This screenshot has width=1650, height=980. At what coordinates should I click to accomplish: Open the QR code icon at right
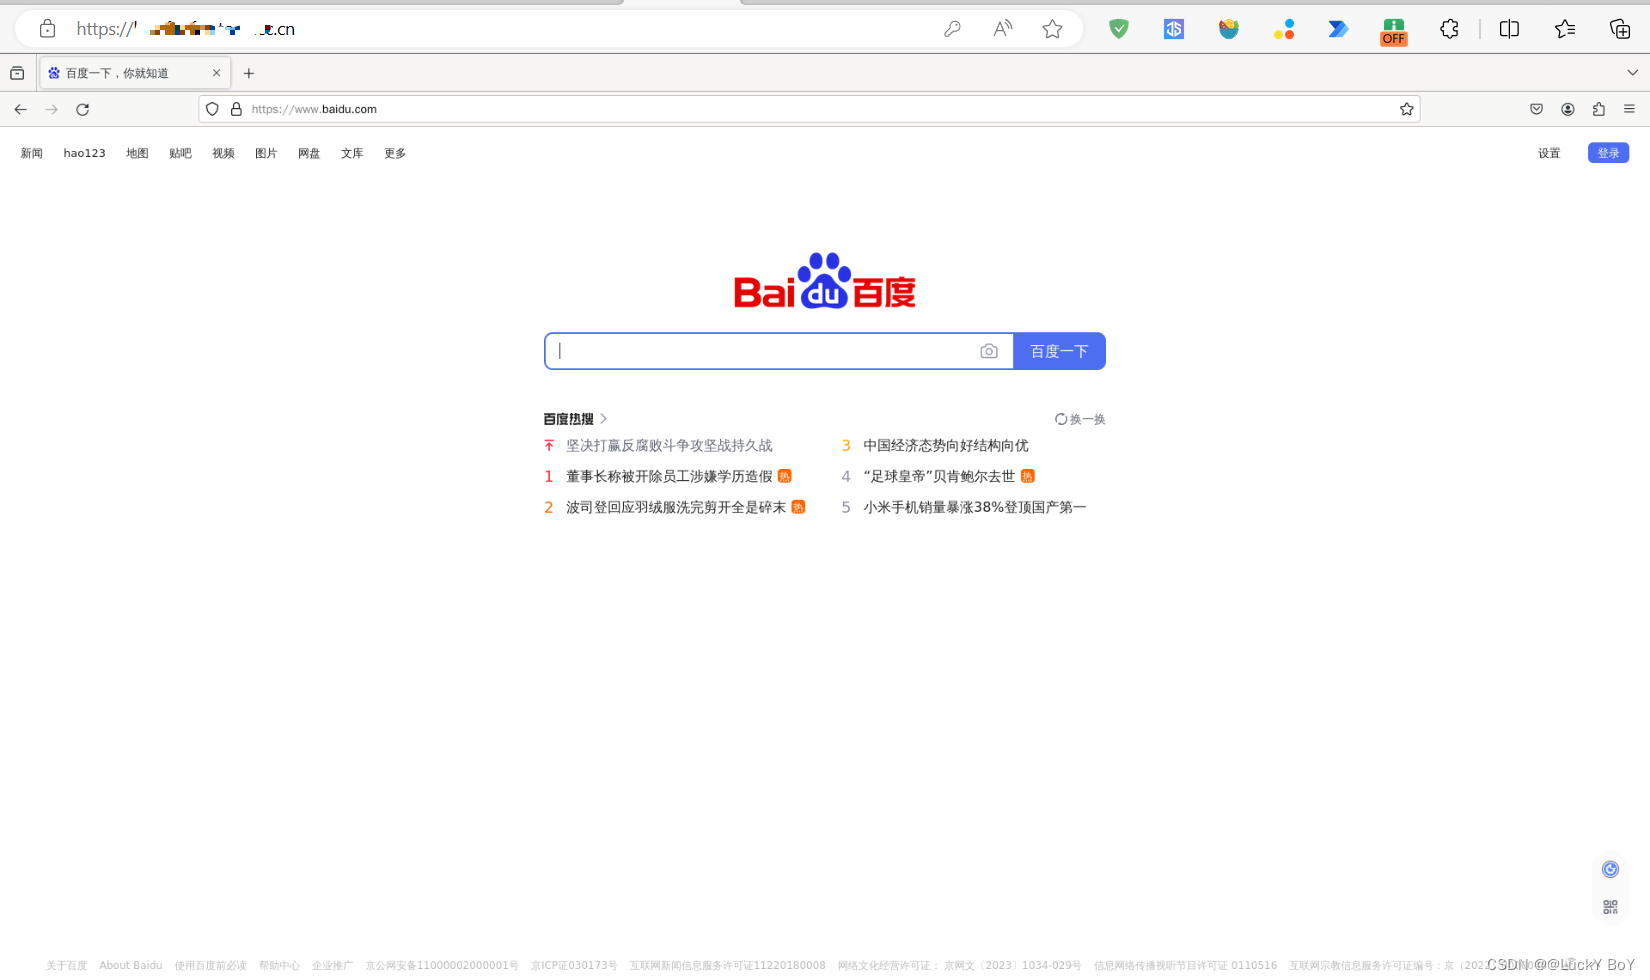click(1610, 907)
